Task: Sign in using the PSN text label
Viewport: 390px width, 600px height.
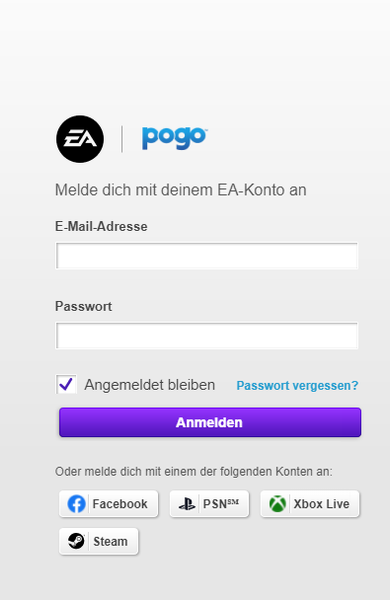Action: pyautogui.click(x=221, y=504)
